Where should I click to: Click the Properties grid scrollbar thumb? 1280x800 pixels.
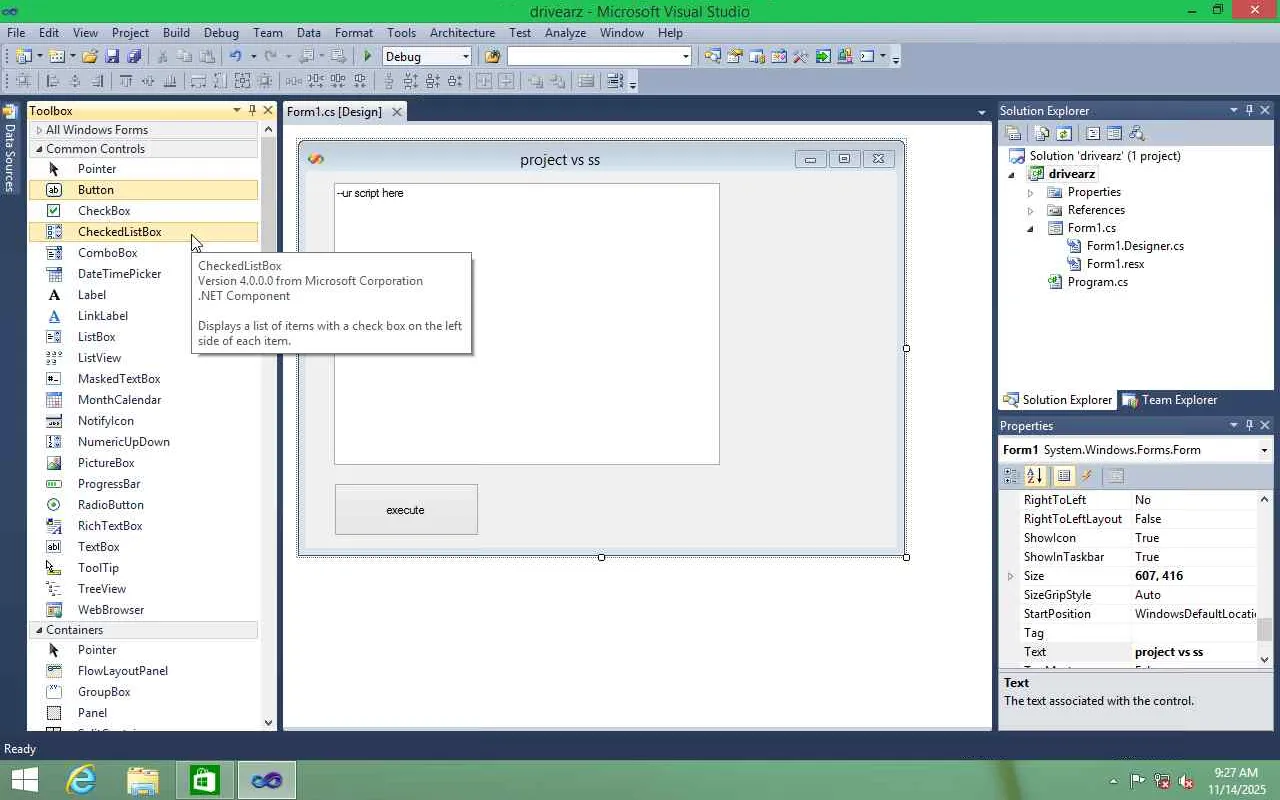click(1264, 629)
